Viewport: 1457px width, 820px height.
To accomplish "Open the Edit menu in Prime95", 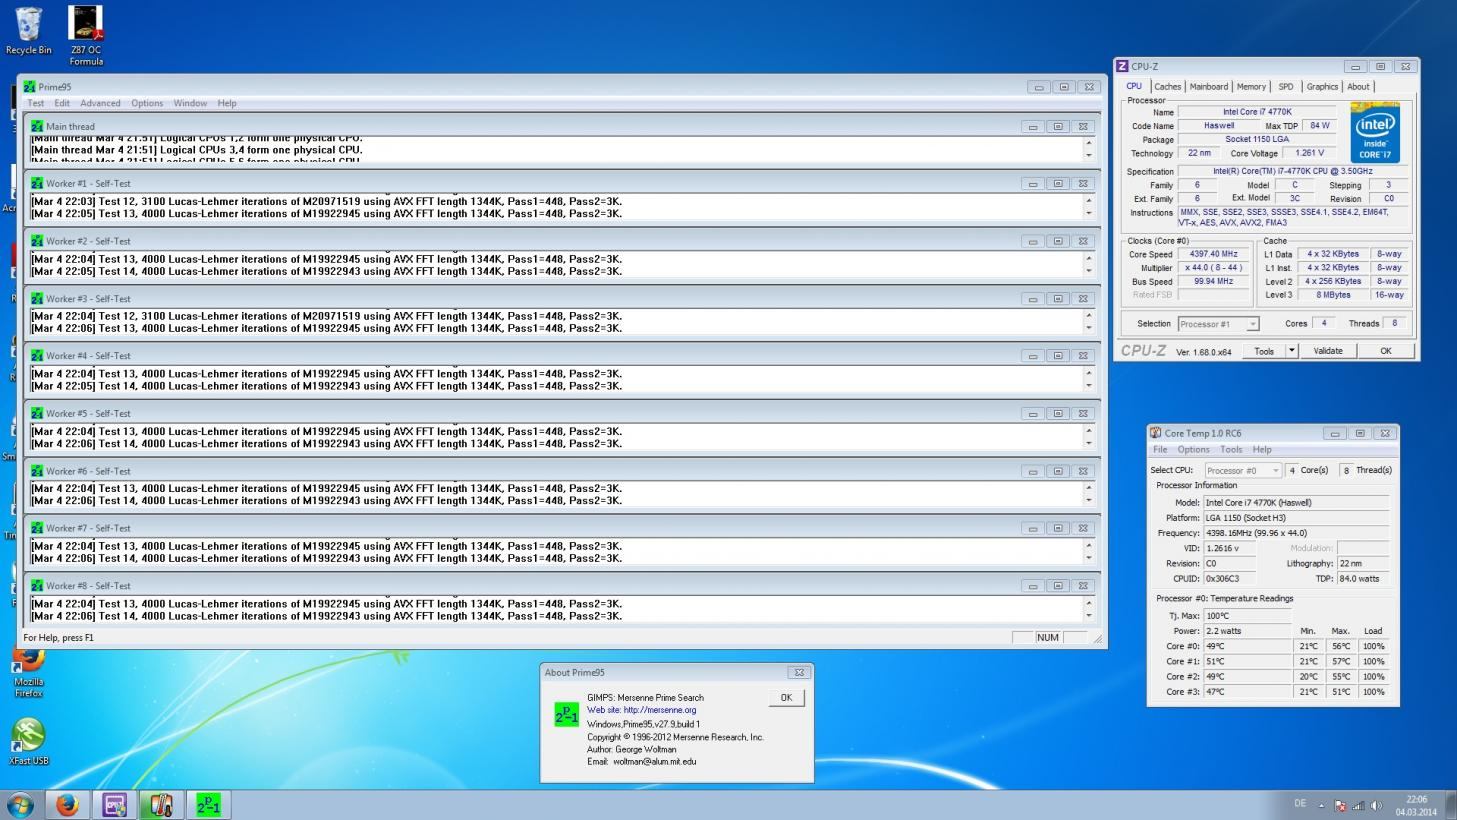I will point(62,103).
